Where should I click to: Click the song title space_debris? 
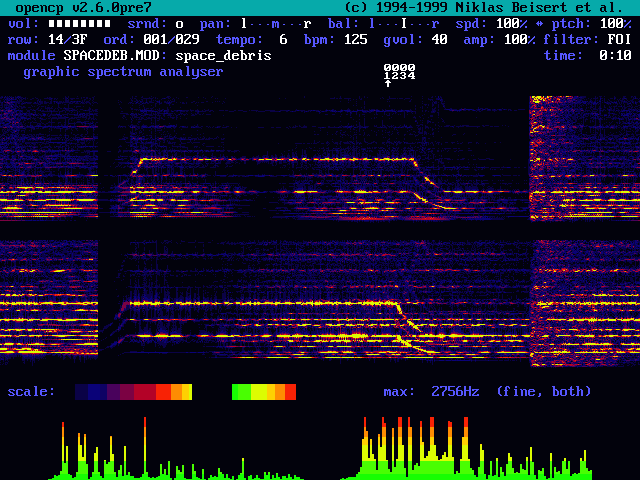click(223, 56)
